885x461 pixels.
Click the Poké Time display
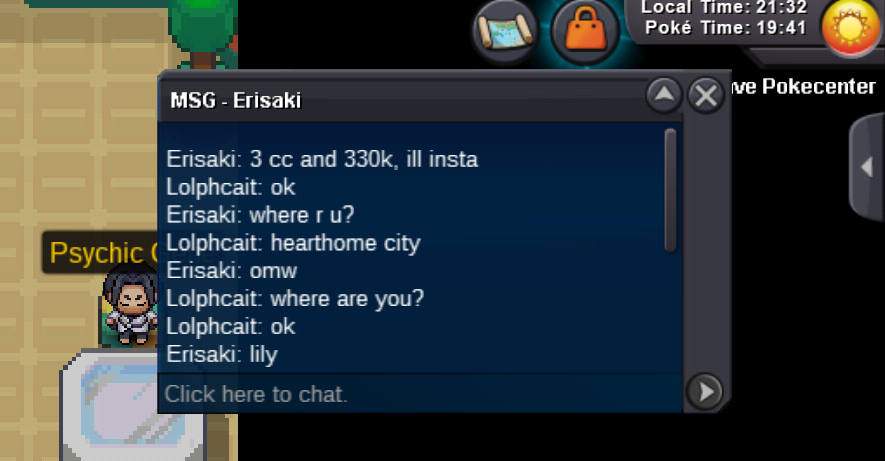pos(725,27)
